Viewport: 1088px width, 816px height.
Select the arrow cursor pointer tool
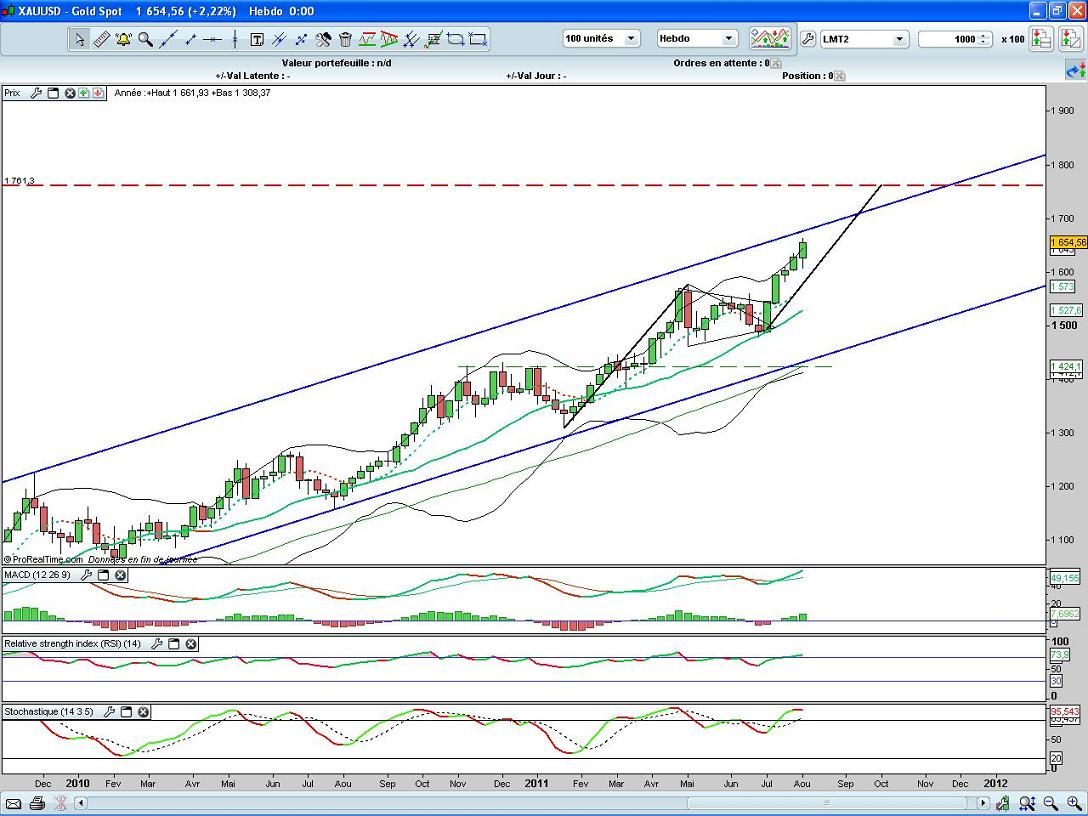[x=79, y=39]
